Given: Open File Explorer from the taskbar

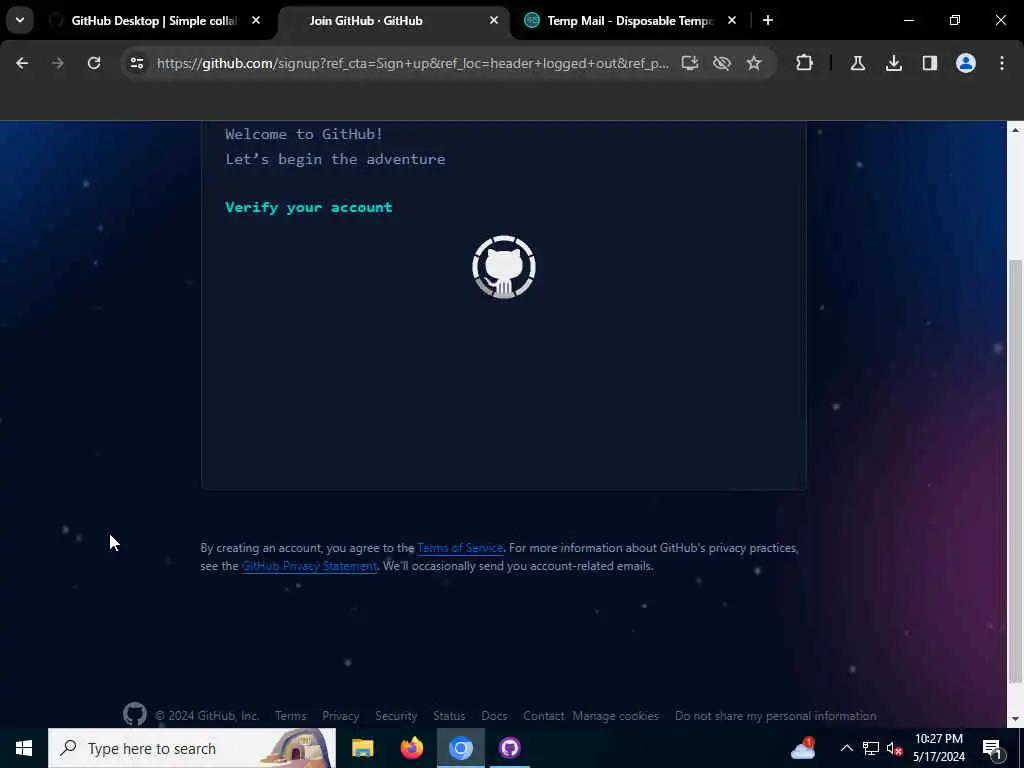Looking at the screenshot, I should point(362,748).
